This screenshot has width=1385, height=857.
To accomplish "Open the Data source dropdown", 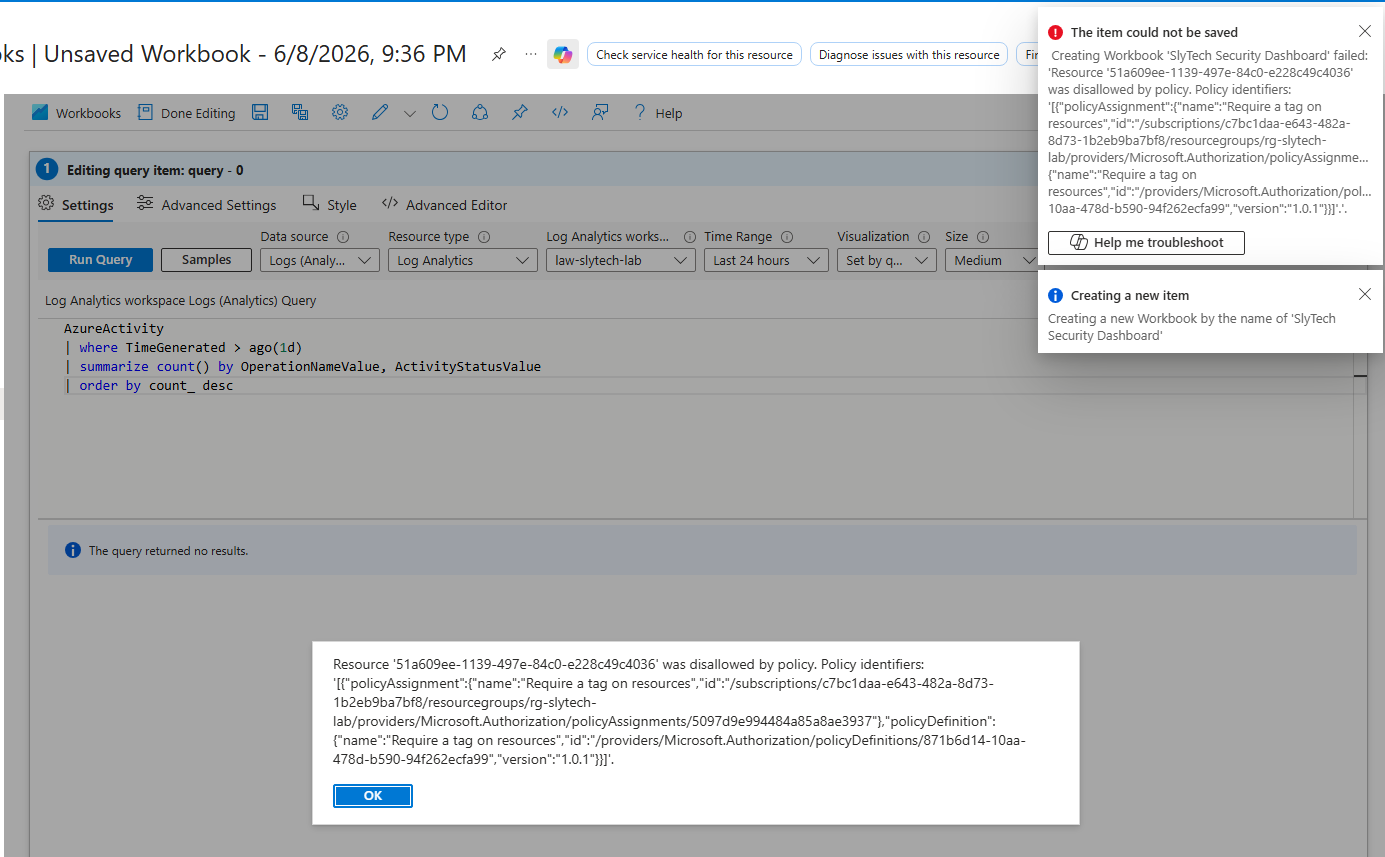I will 320,260.
